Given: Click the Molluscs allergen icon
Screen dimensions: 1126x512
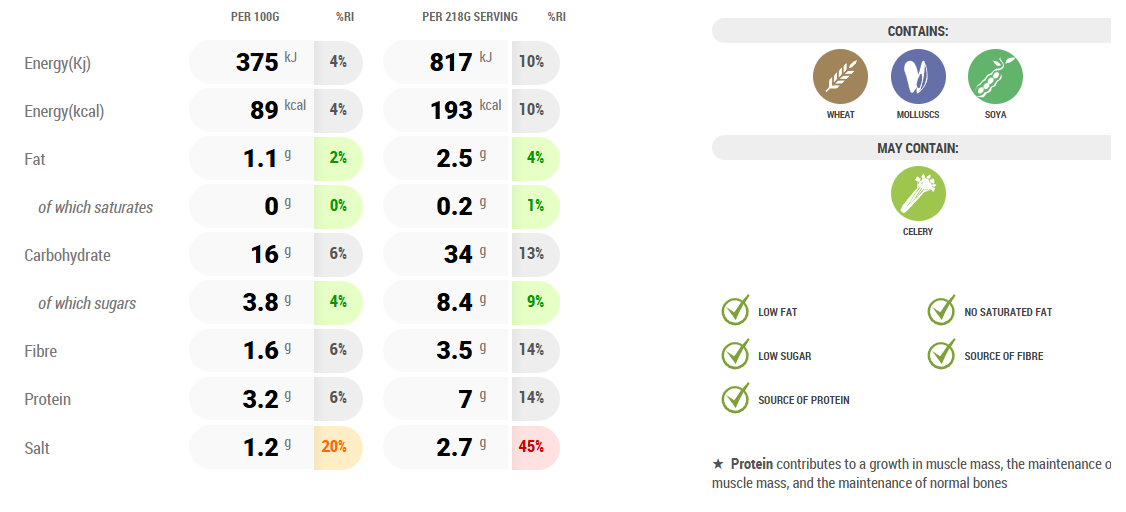Looking at the screenshot, I should pos(918,77).
